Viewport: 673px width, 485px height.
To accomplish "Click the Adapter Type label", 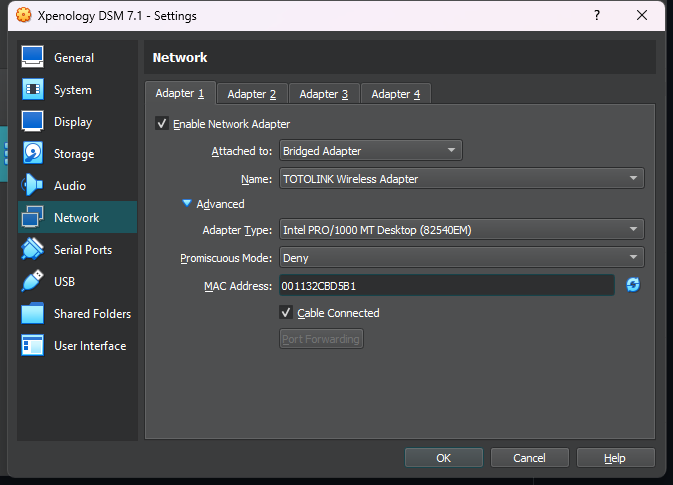I will coord(237,230).
